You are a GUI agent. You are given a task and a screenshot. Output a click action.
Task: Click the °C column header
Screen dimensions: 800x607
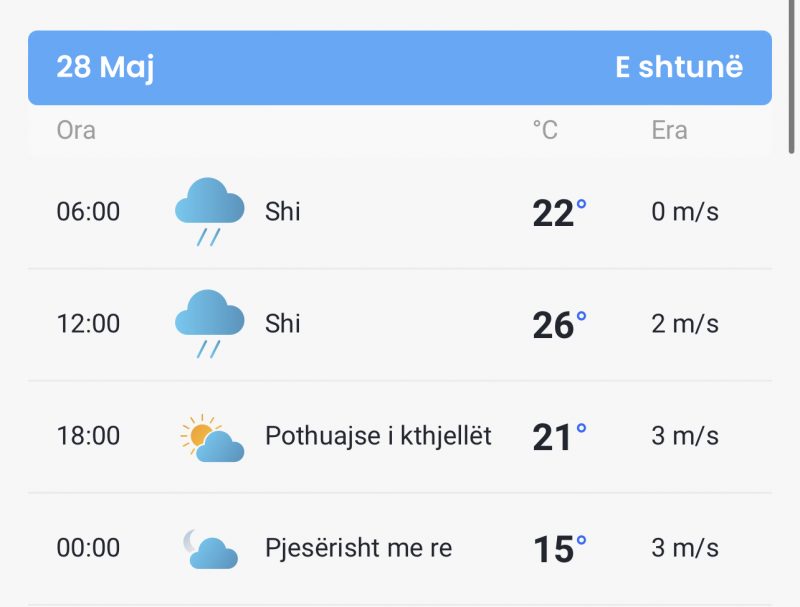click(x=545, y=130)
